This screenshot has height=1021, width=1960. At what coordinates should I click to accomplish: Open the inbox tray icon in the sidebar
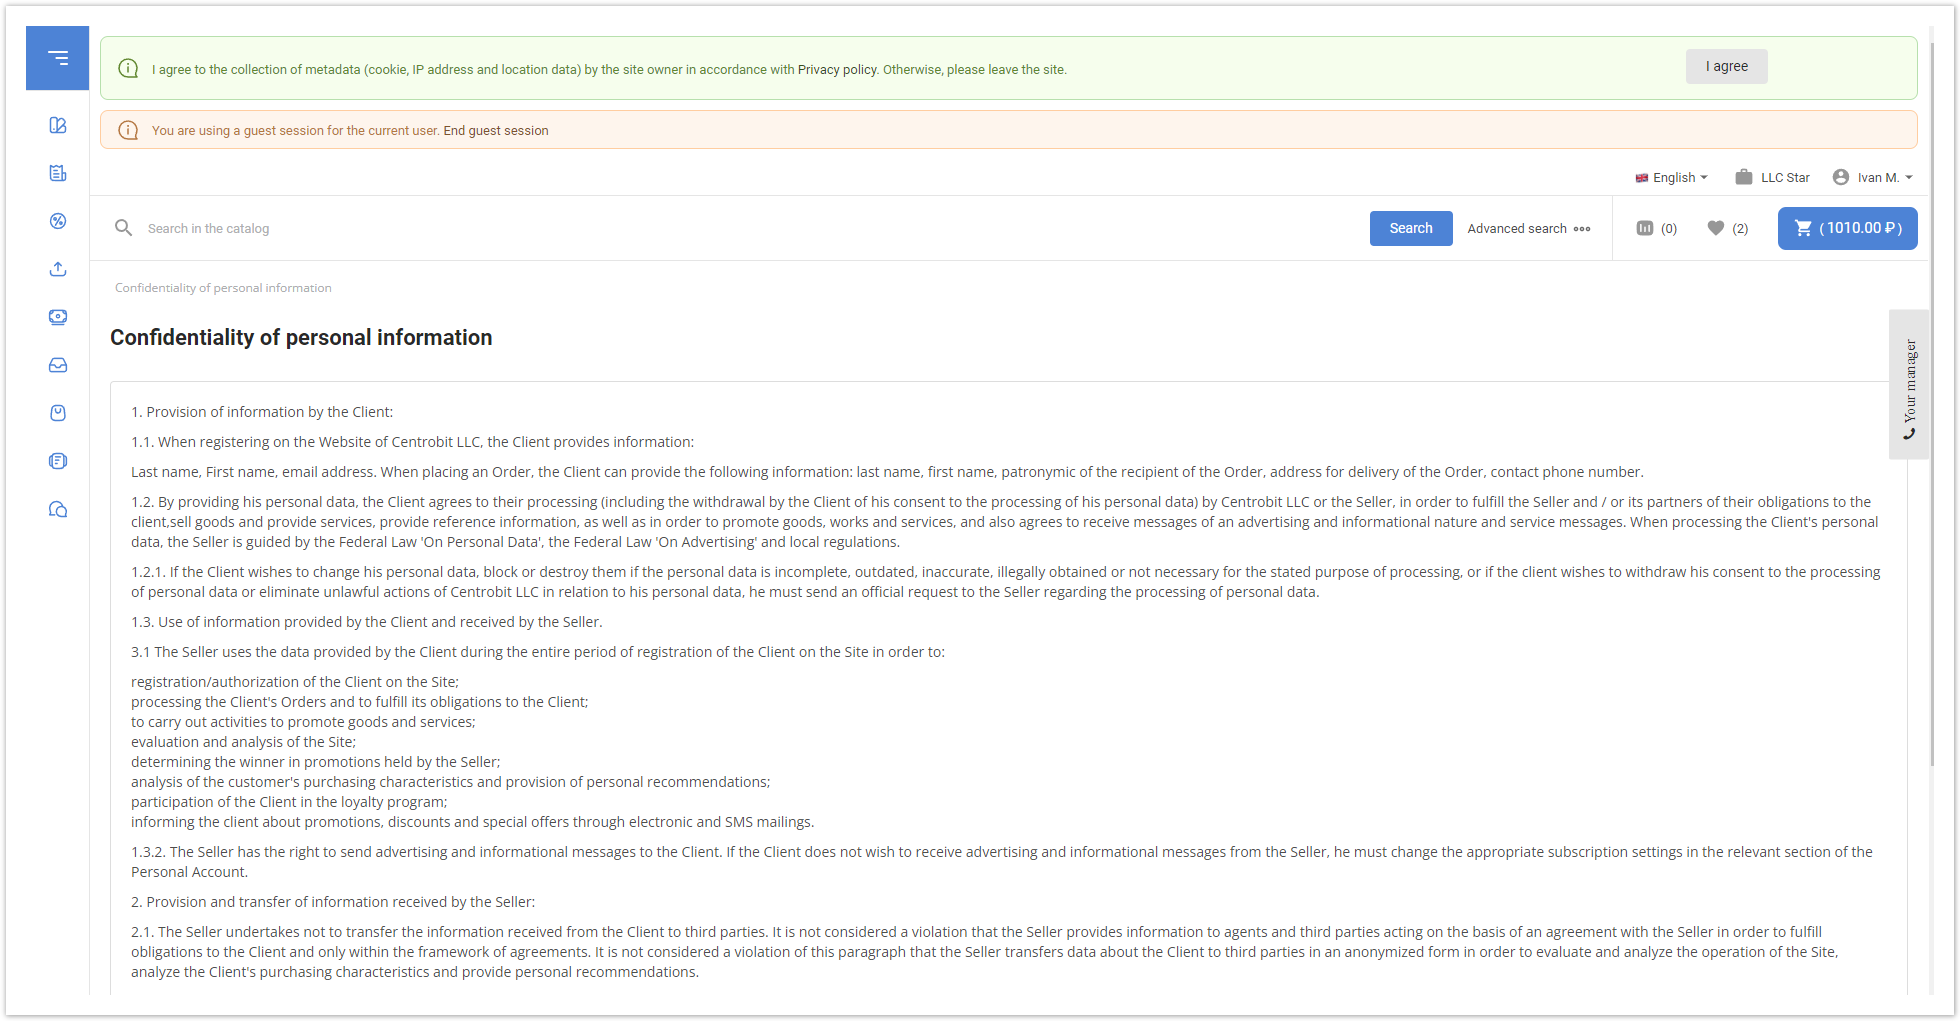58,365
